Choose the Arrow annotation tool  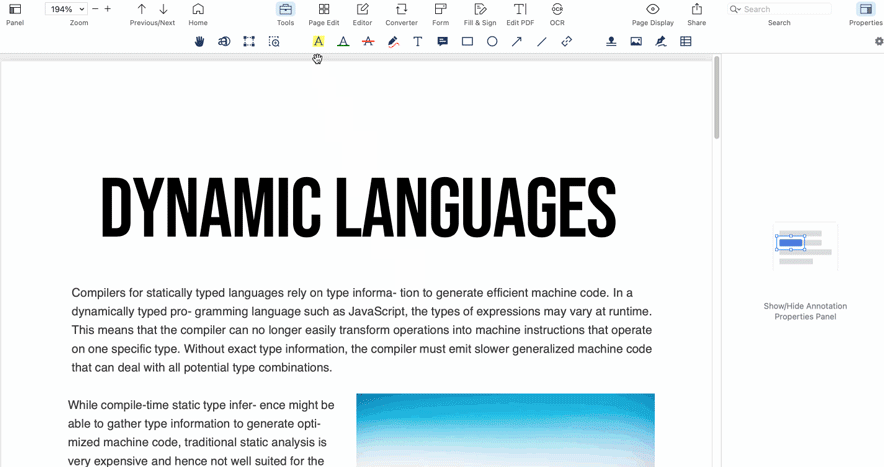tap(516, 41)
